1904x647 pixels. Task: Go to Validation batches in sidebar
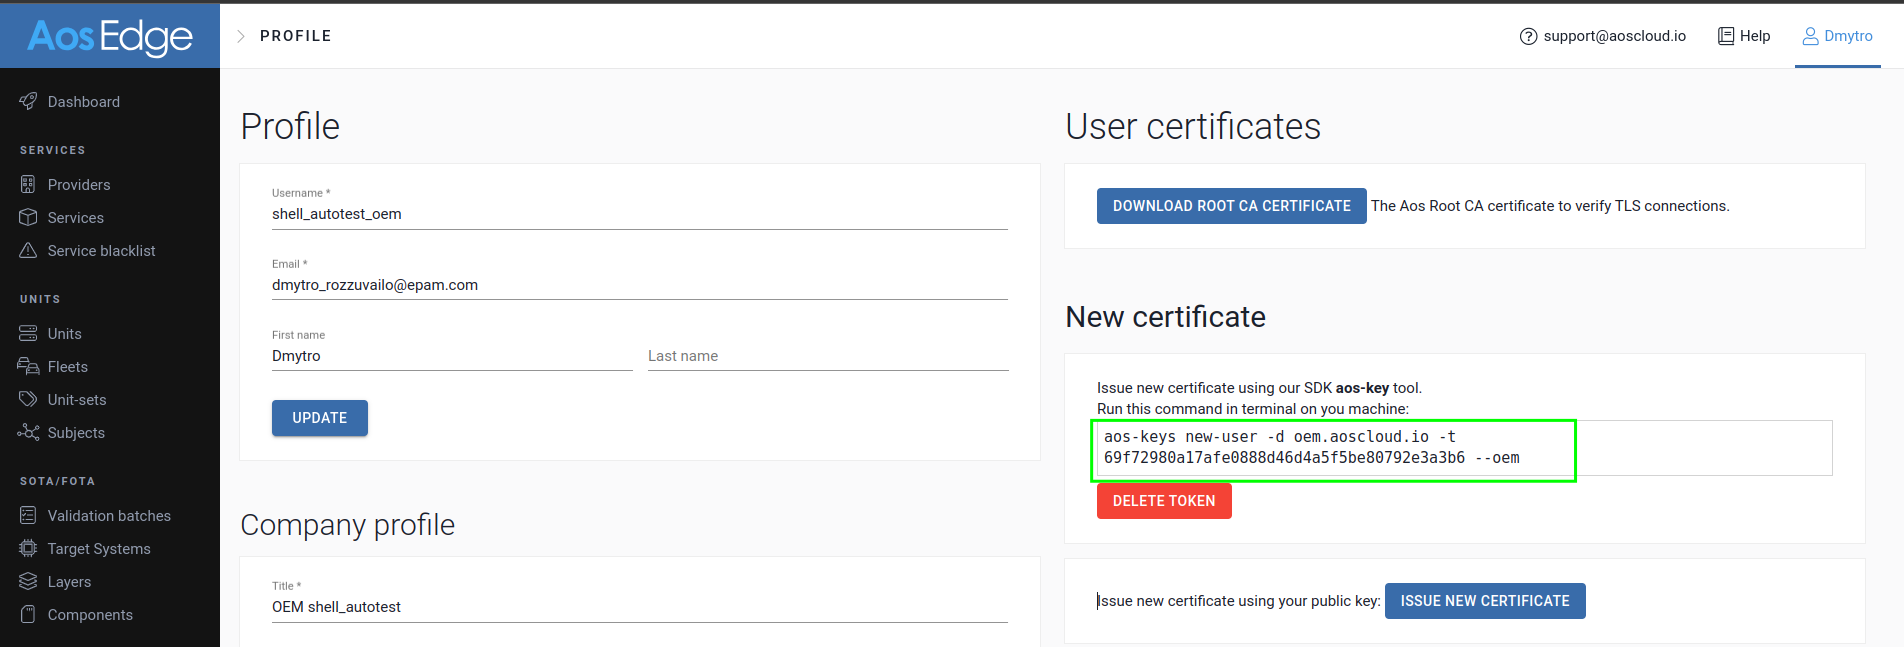click(109, 516)
